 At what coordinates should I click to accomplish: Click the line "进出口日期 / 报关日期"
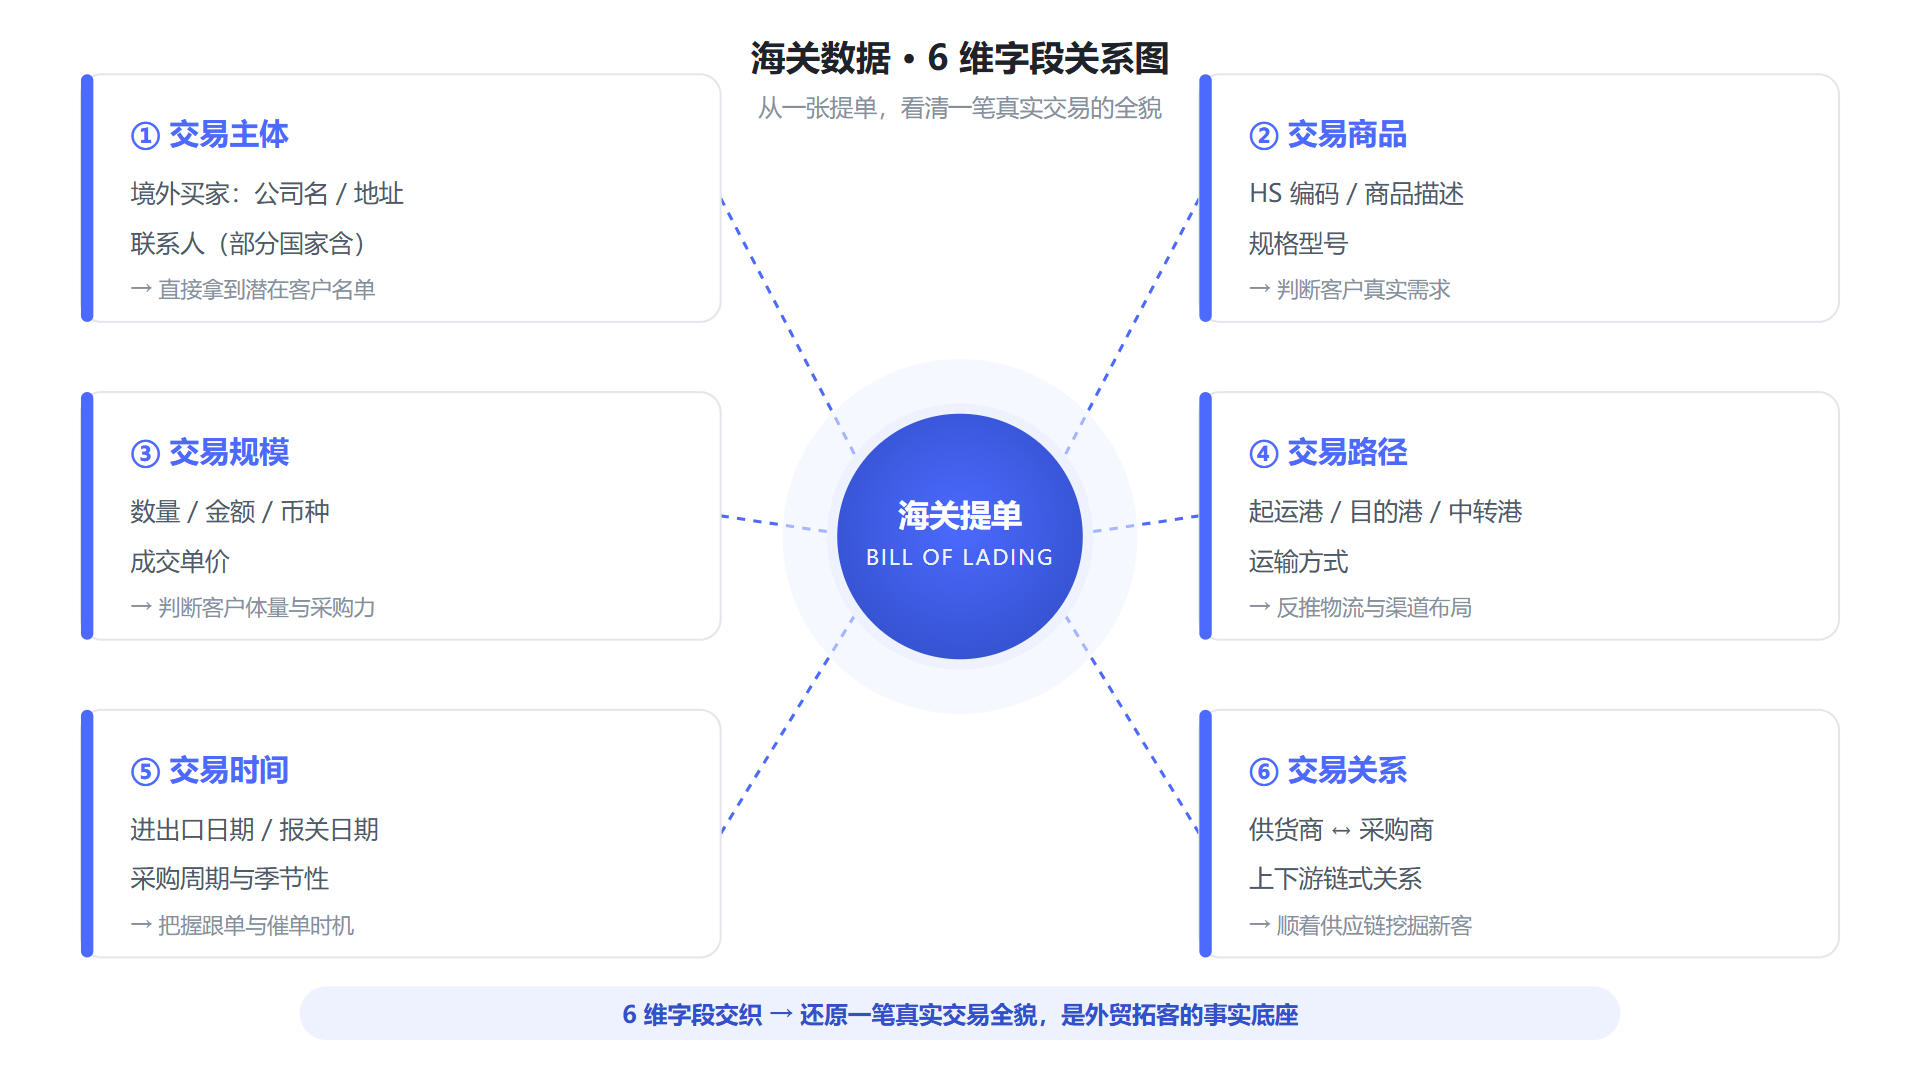click(x=255, y=829)
